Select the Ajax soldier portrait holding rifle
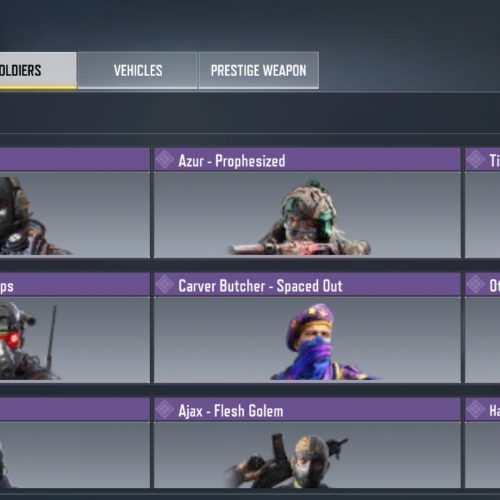Image resolution: width=500 pixels, height=500 pixels. [307, 455]
